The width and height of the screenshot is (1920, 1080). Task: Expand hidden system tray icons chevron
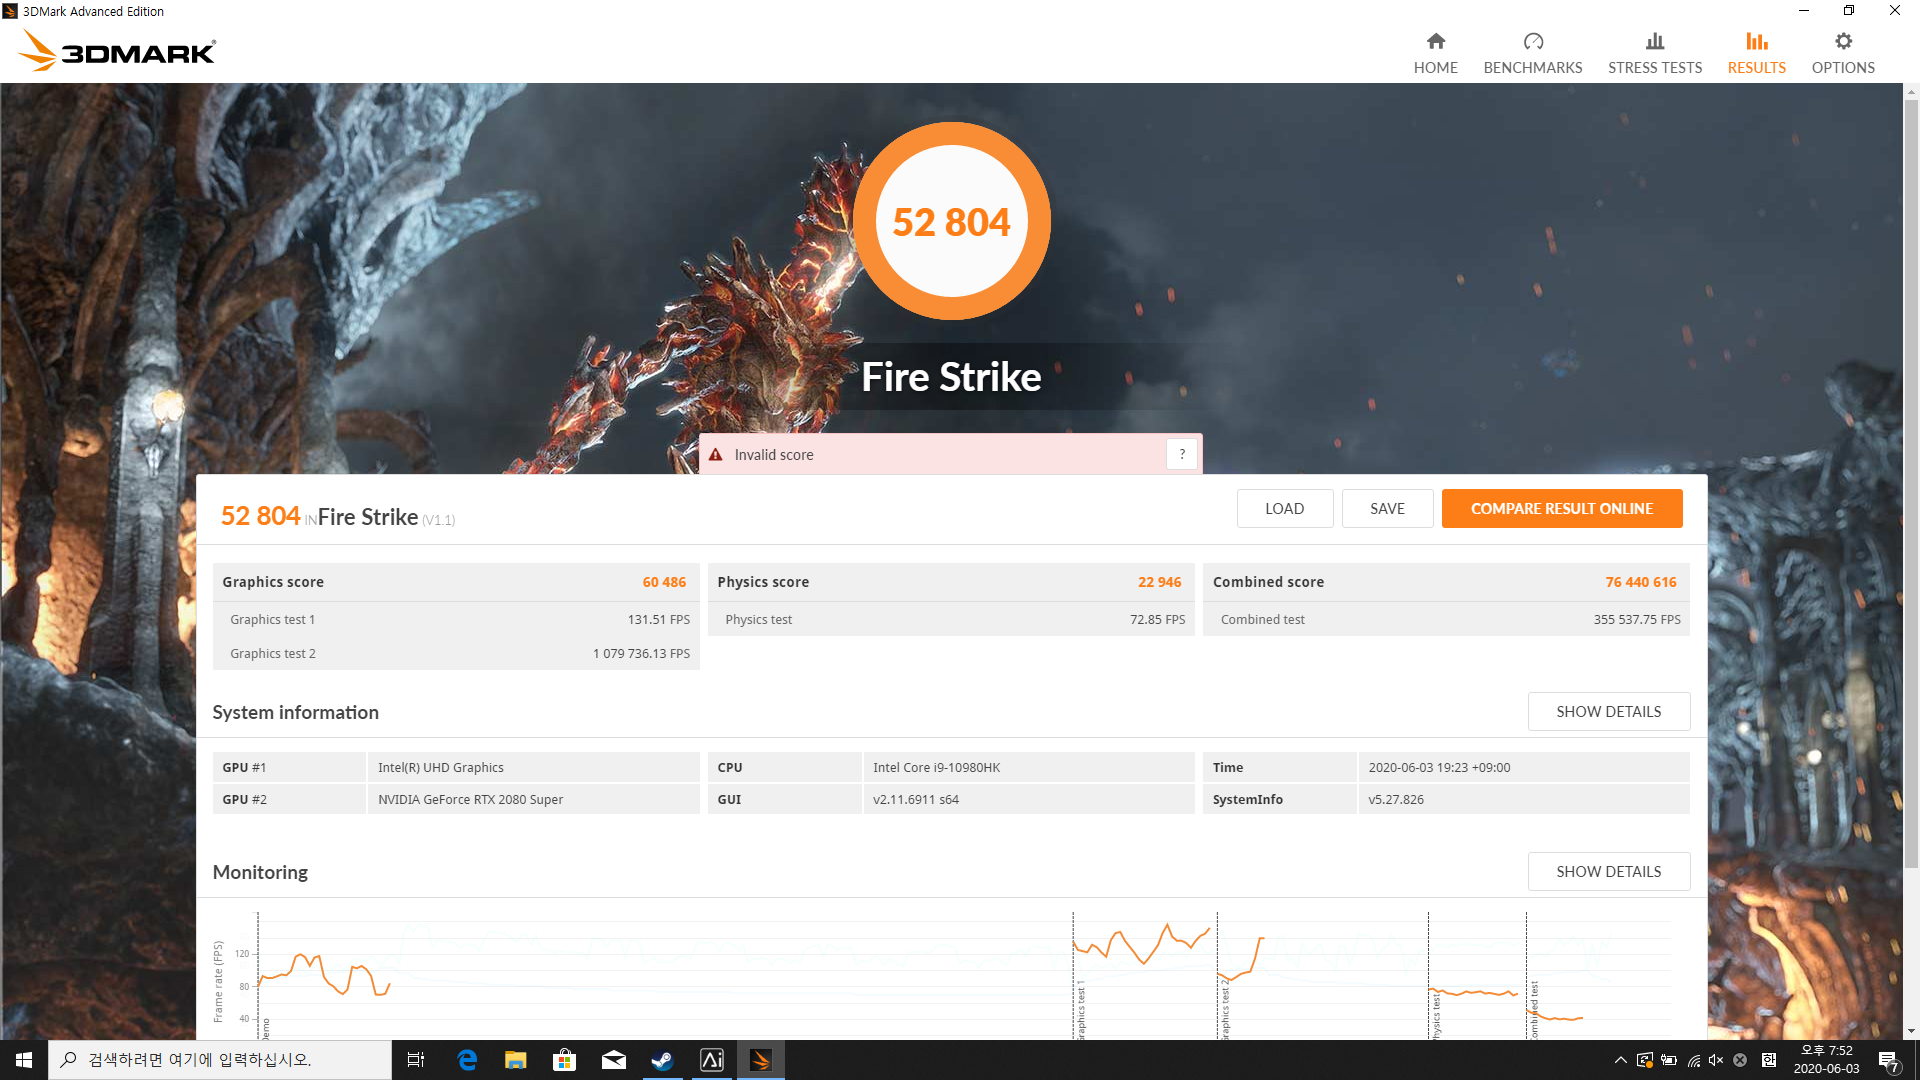tap(1620, 1060)
